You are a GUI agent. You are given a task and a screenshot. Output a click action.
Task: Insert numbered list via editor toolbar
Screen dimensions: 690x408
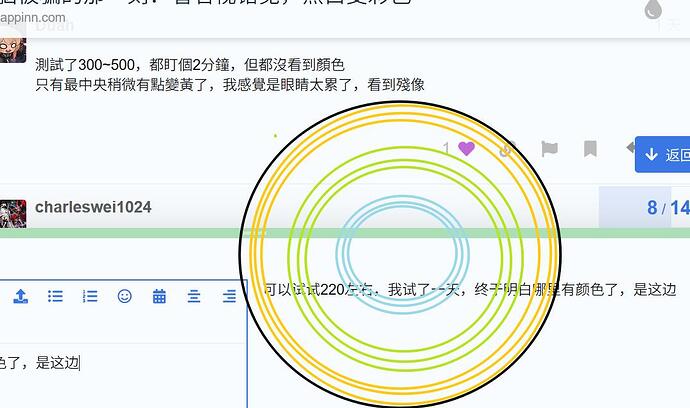click(90, 296)
